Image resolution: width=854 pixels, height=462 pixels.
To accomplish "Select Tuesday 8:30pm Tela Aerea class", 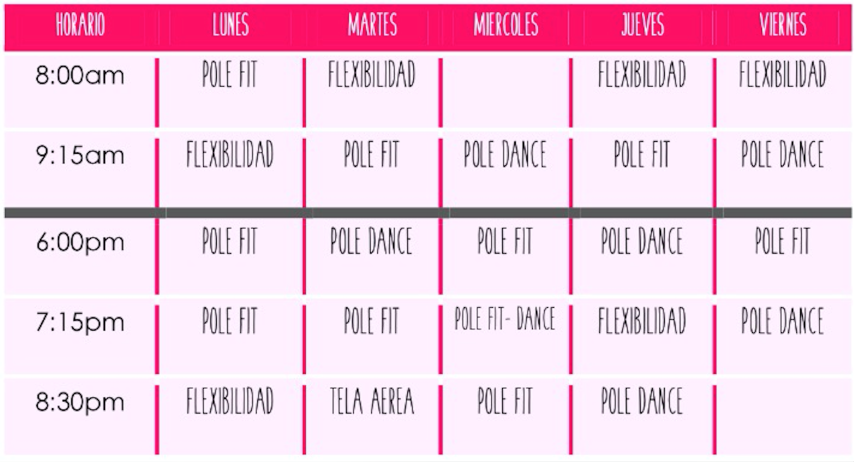I will tap(372, 402).
